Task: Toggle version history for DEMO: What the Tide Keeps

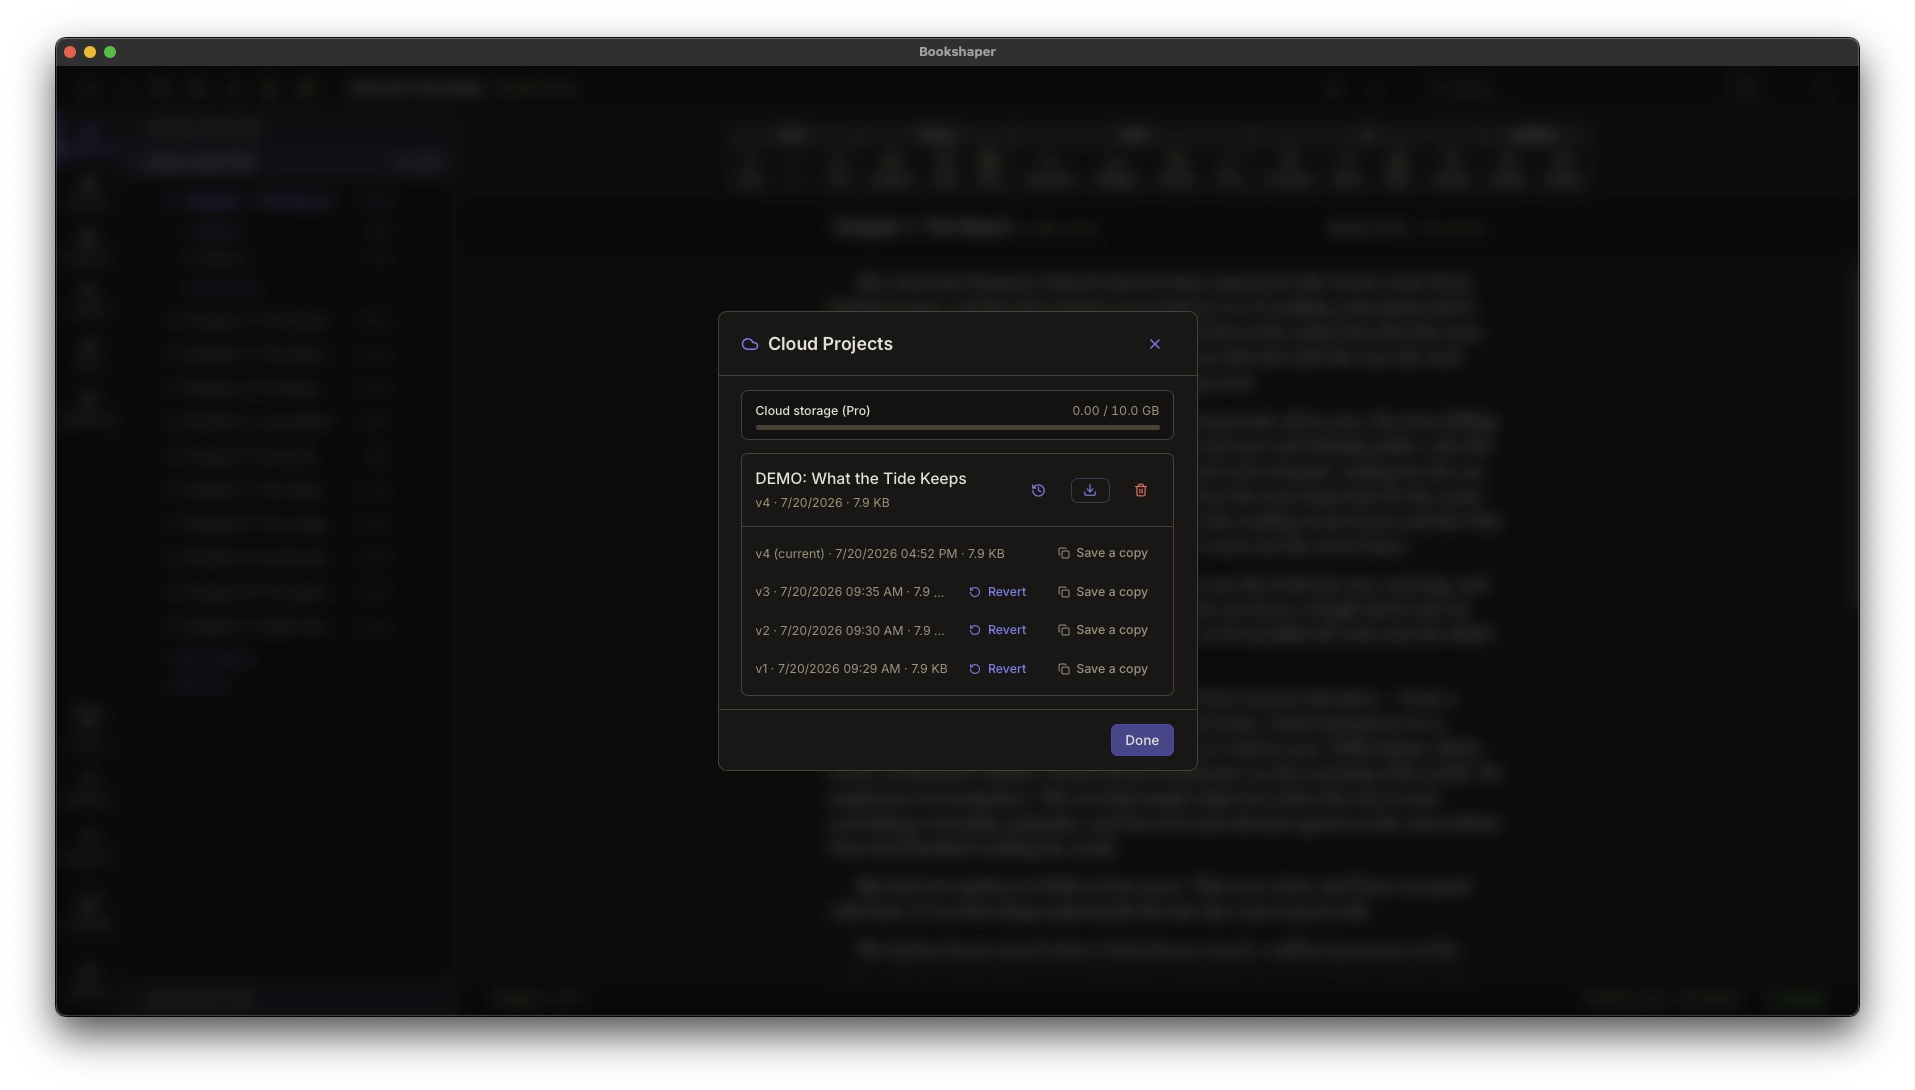Action: pyautogui.click(x=1038, y=490)
